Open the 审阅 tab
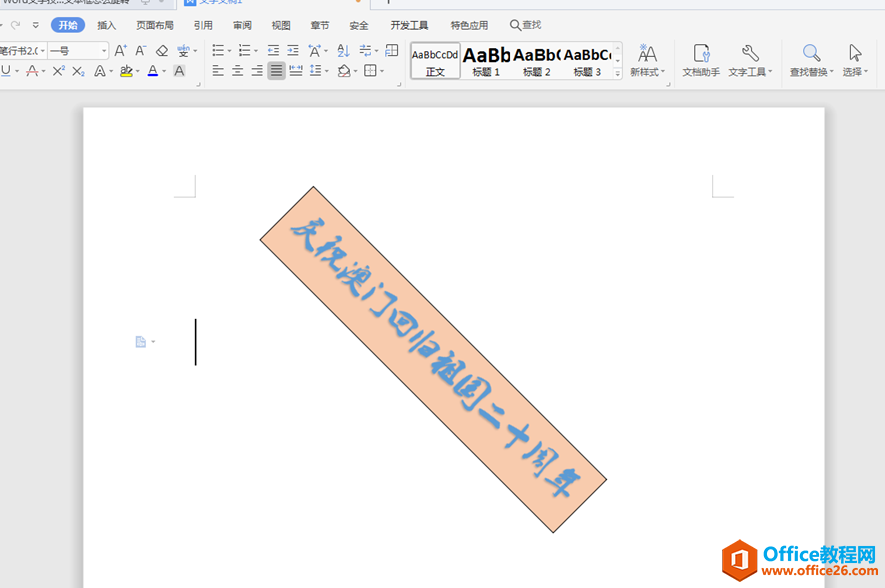The height and width of the screenshot is (588, 885). coord(242,25)
